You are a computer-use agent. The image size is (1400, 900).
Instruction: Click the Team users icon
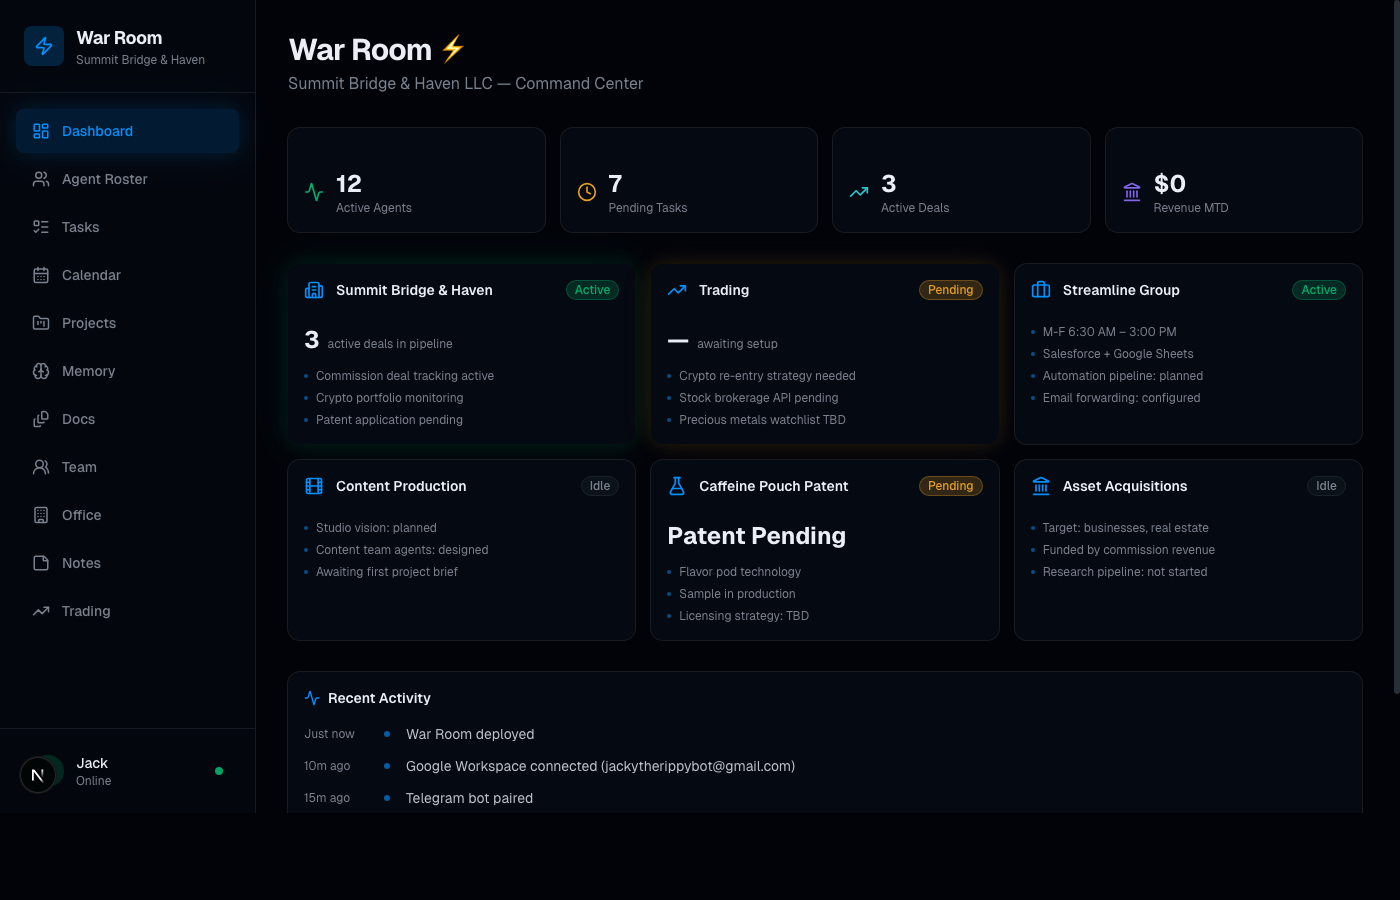coord(41,467)
